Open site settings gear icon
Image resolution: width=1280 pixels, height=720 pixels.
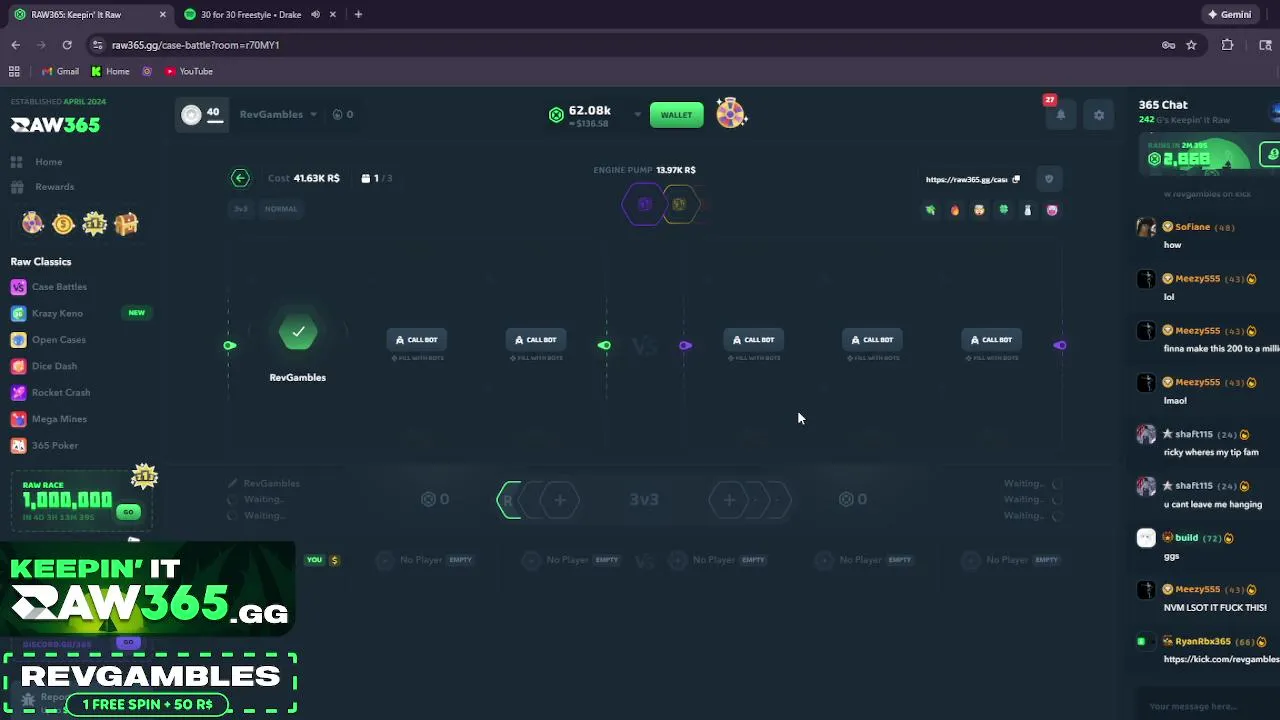coord(1099,115)
